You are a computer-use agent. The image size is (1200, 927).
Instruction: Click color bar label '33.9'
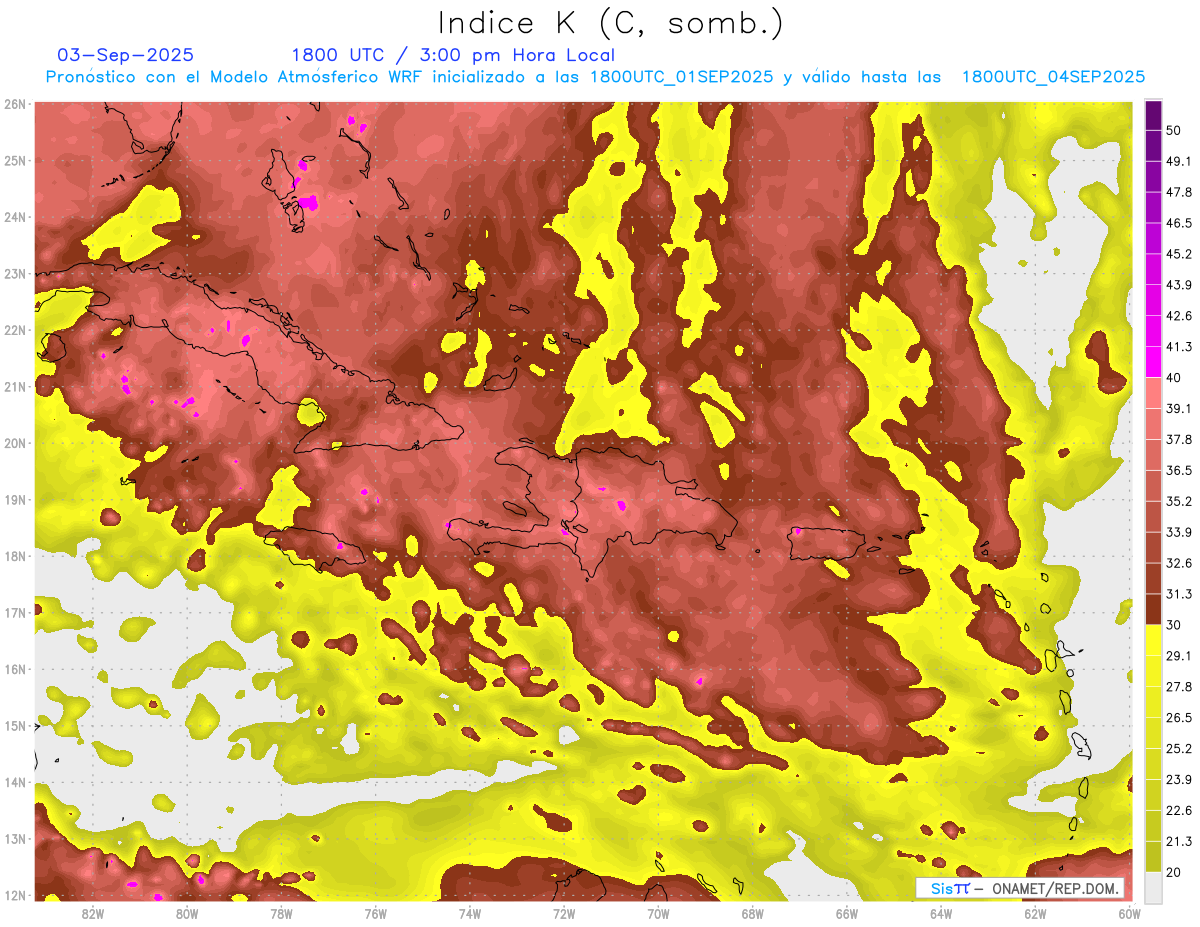(1178, 532)
